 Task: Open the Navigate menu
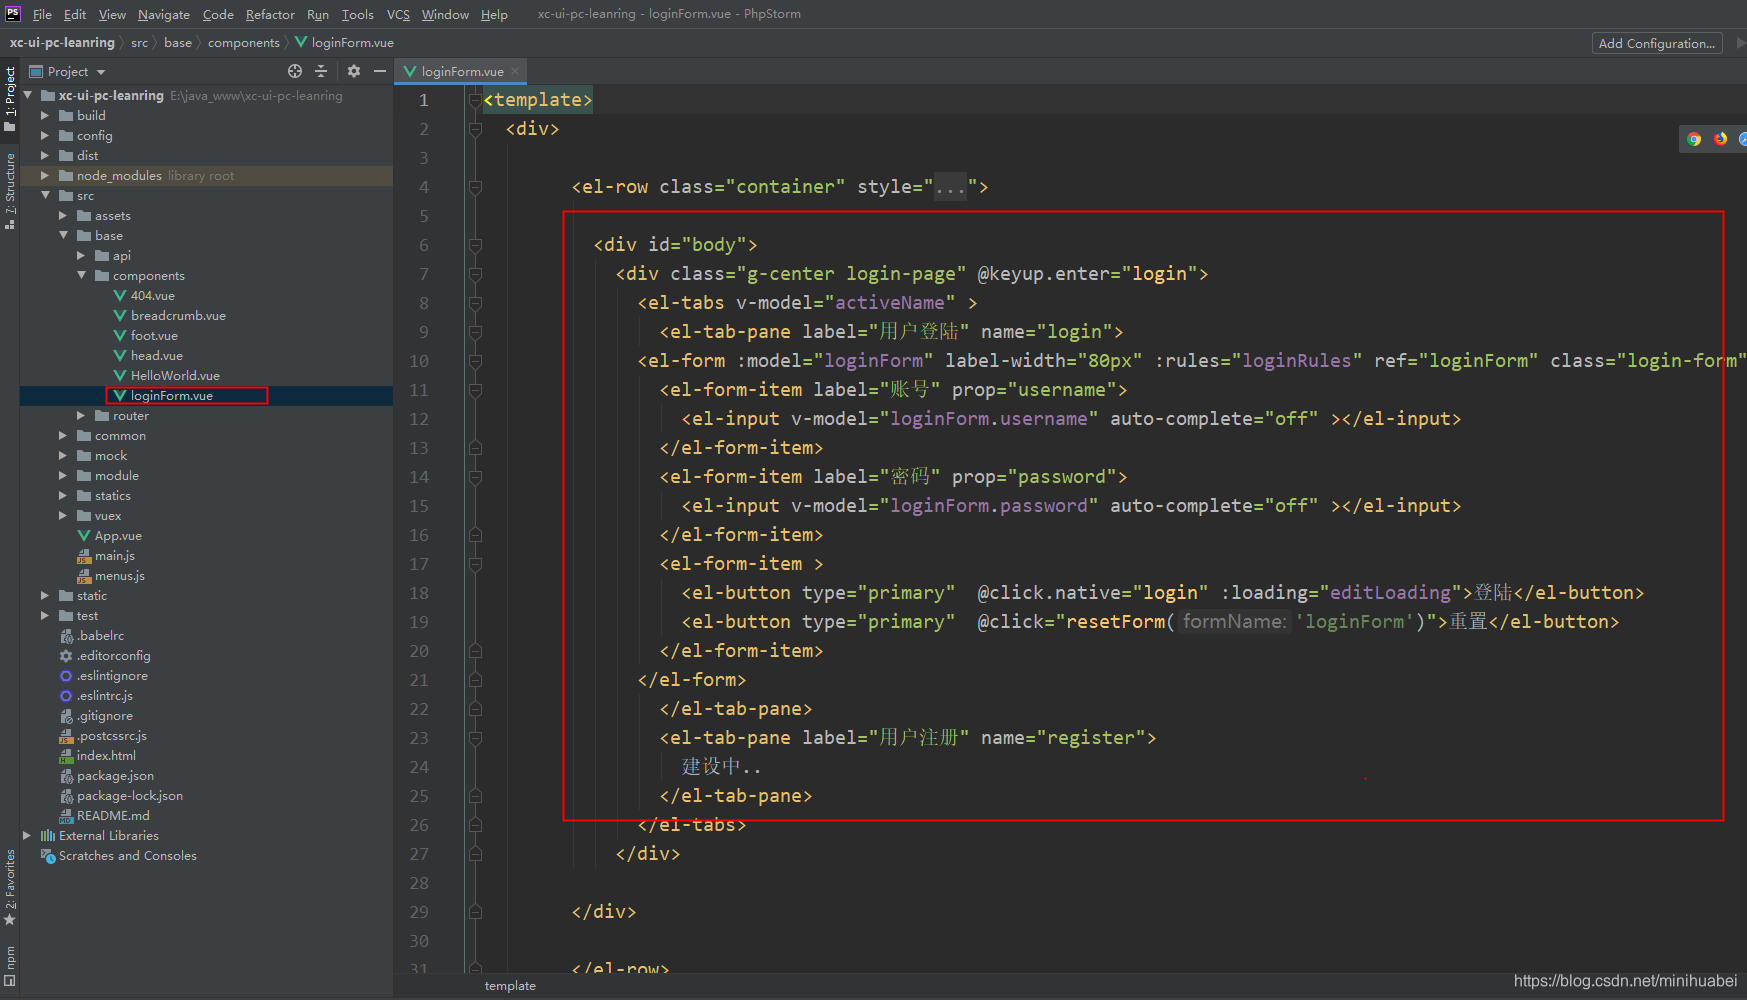[x=164, y=14]
